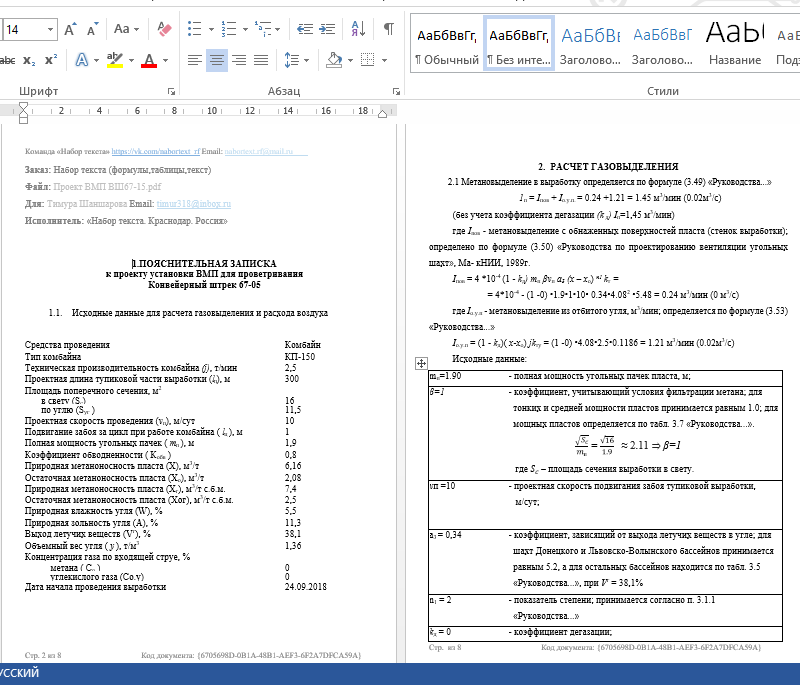The width and height of the screenshot is (800, 685).
Task: Toggle show paragraph marks
Action: tap(389, 29)
